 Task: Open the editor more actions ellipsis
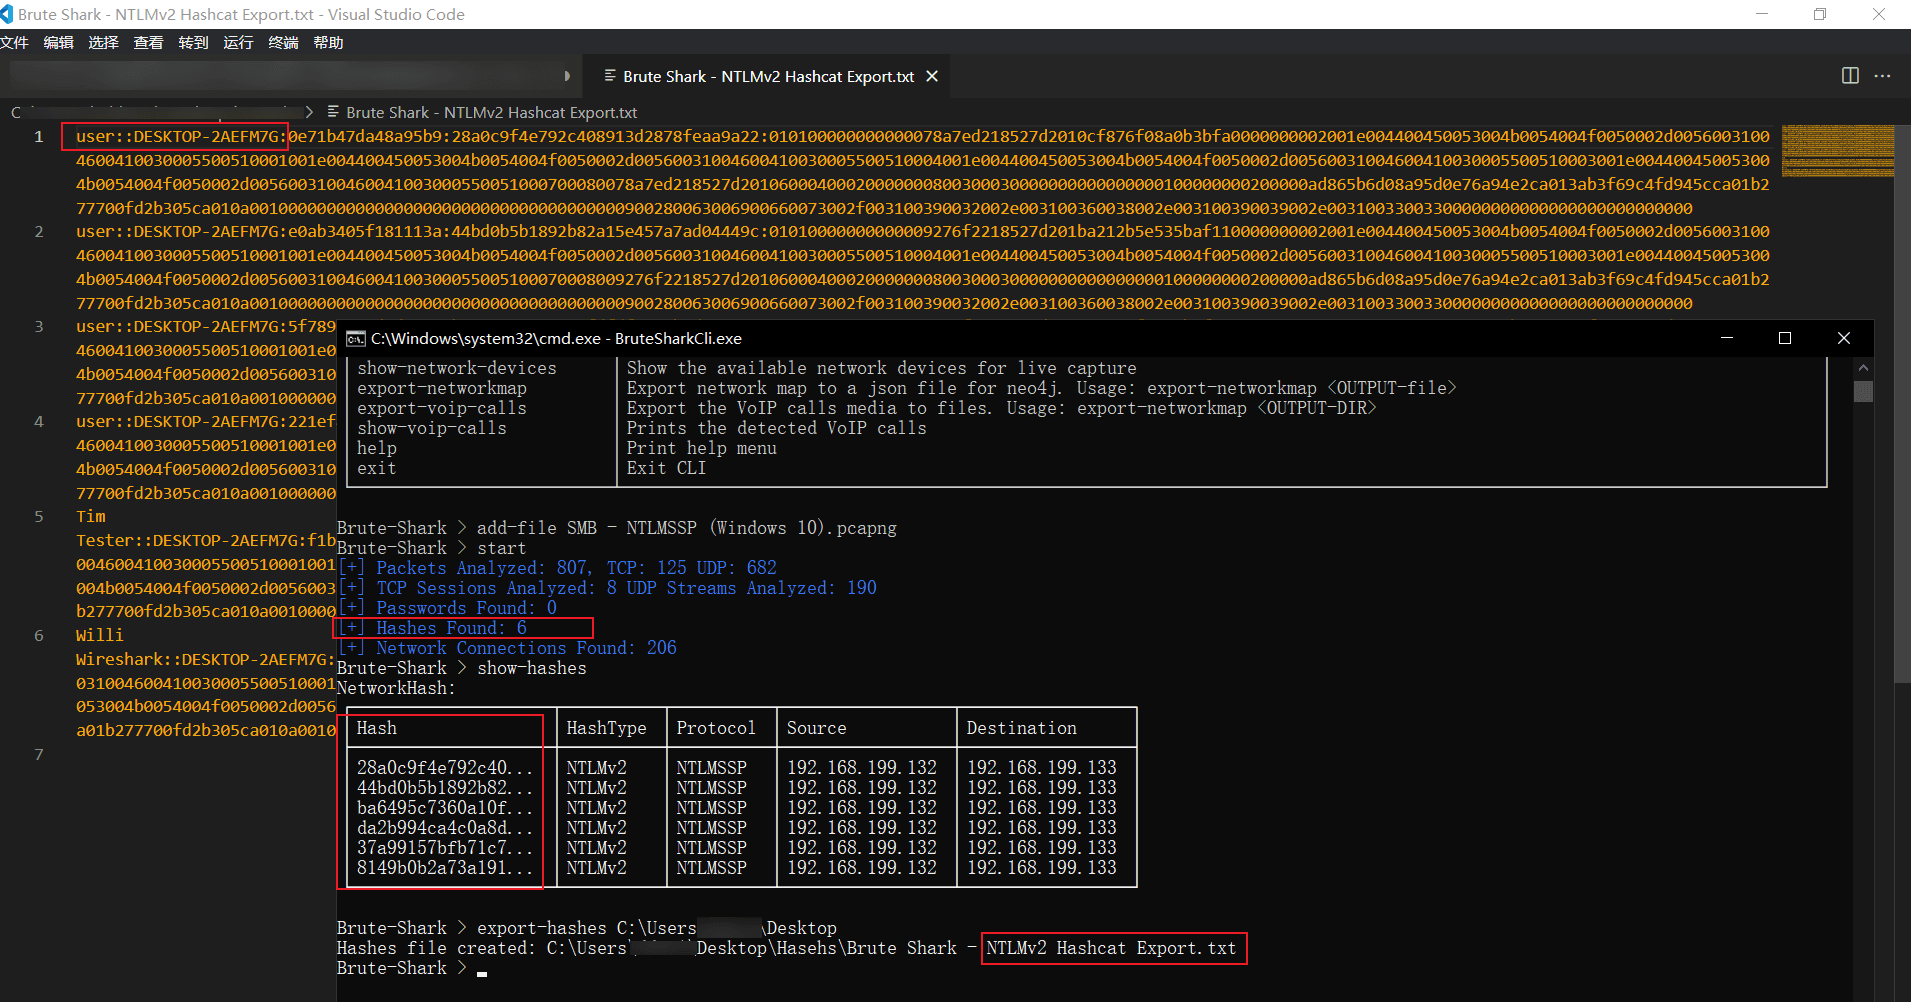(1882, 76)
